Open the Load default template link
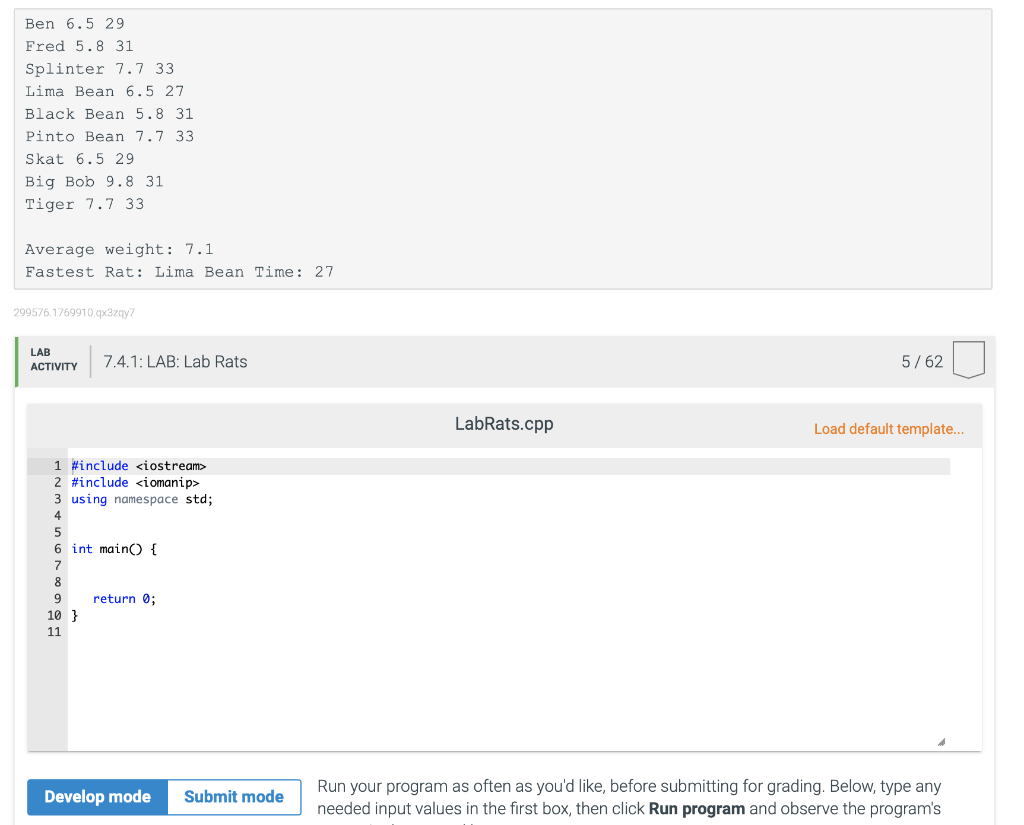Viewport: 1024px width, 825px height. 888,428
